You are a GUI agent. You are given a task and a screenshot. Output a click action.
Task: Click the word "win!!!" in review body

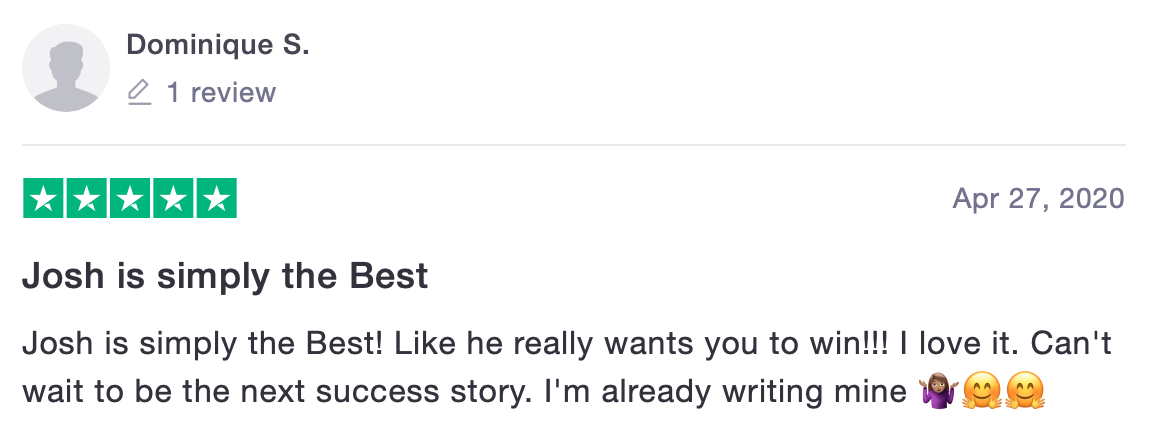coord(860,345)
